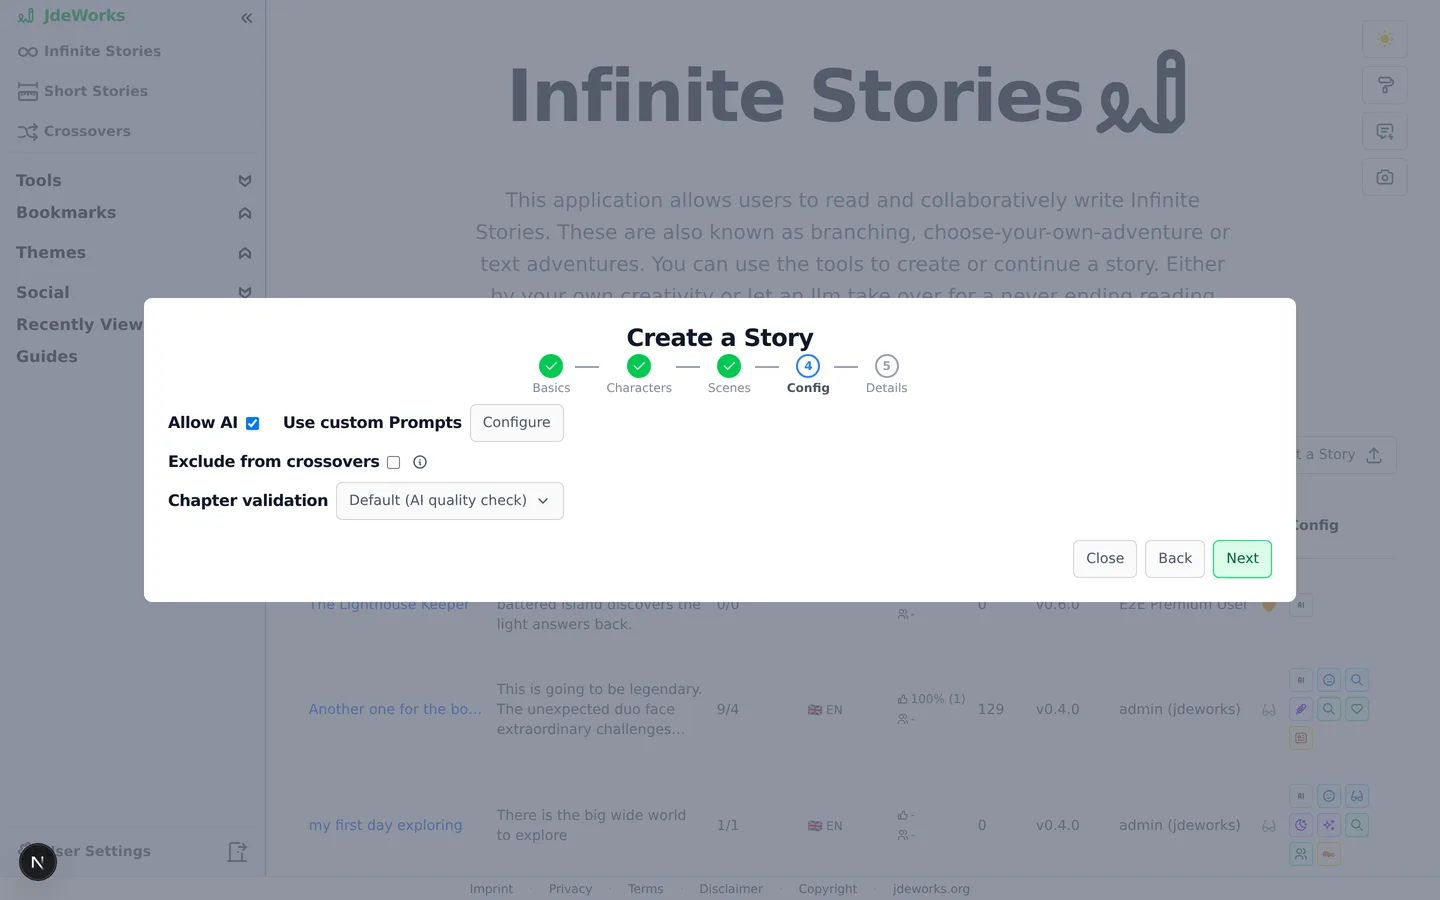
Task: Collapse the sidebar with double-chevron icon
Action: coord(246,18)
